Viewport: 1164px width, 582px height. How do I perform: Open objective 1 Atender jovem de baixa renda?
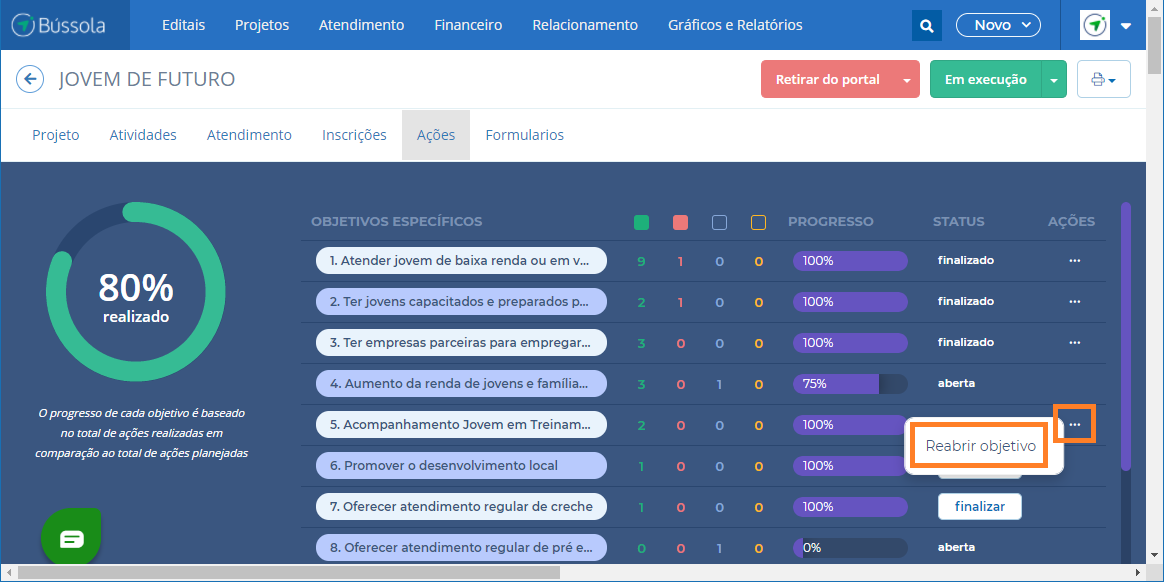(x=461, y=261)
